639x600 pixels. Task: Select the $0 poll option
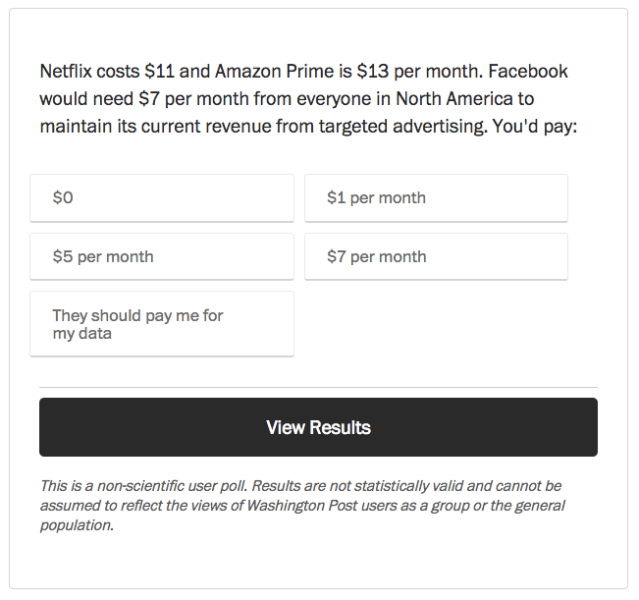tap(161, 198)
